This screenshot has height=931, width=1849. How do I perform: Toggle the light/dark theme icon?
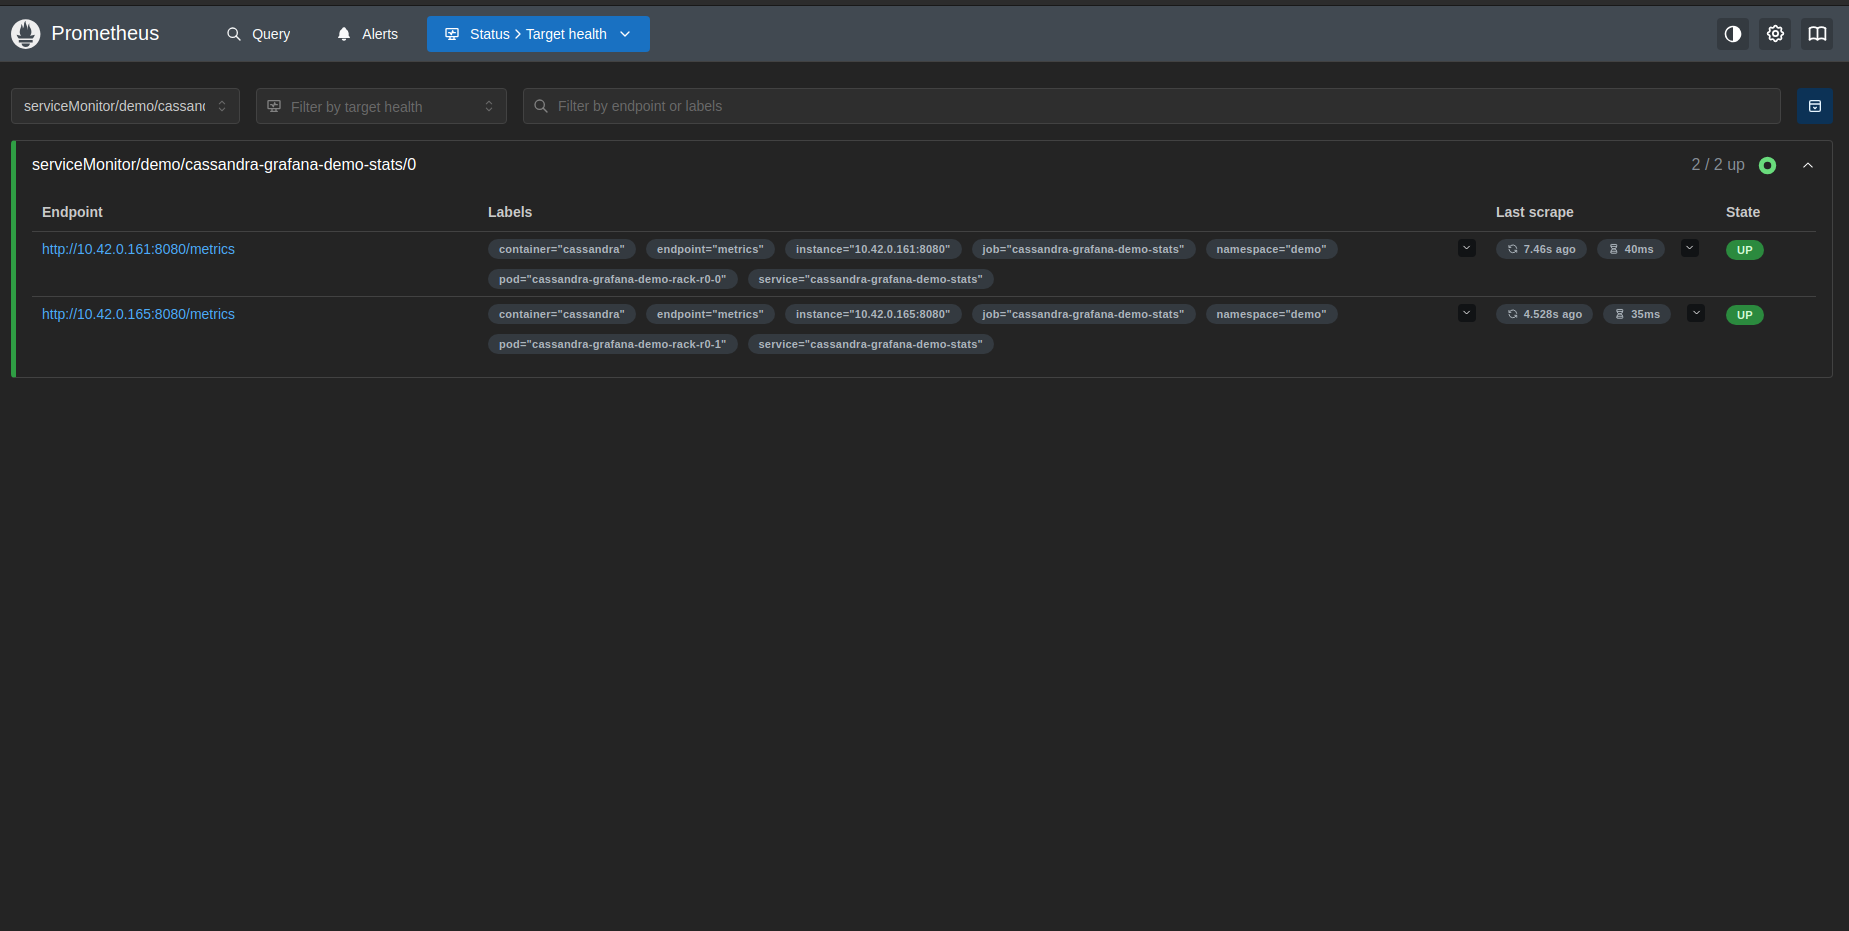1733,34
